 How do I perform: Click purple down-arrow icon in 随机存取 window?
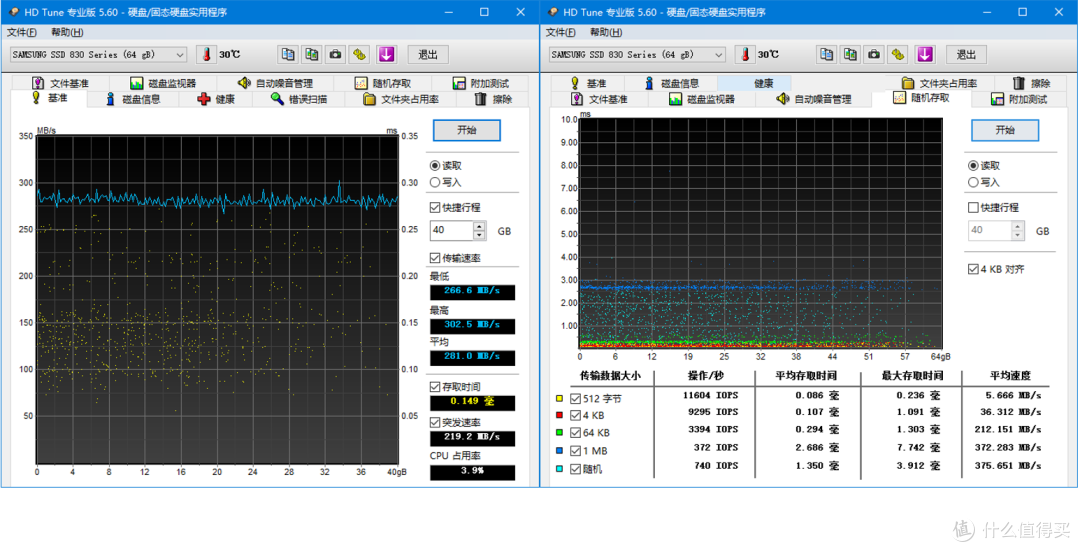[x=924, y=54]
